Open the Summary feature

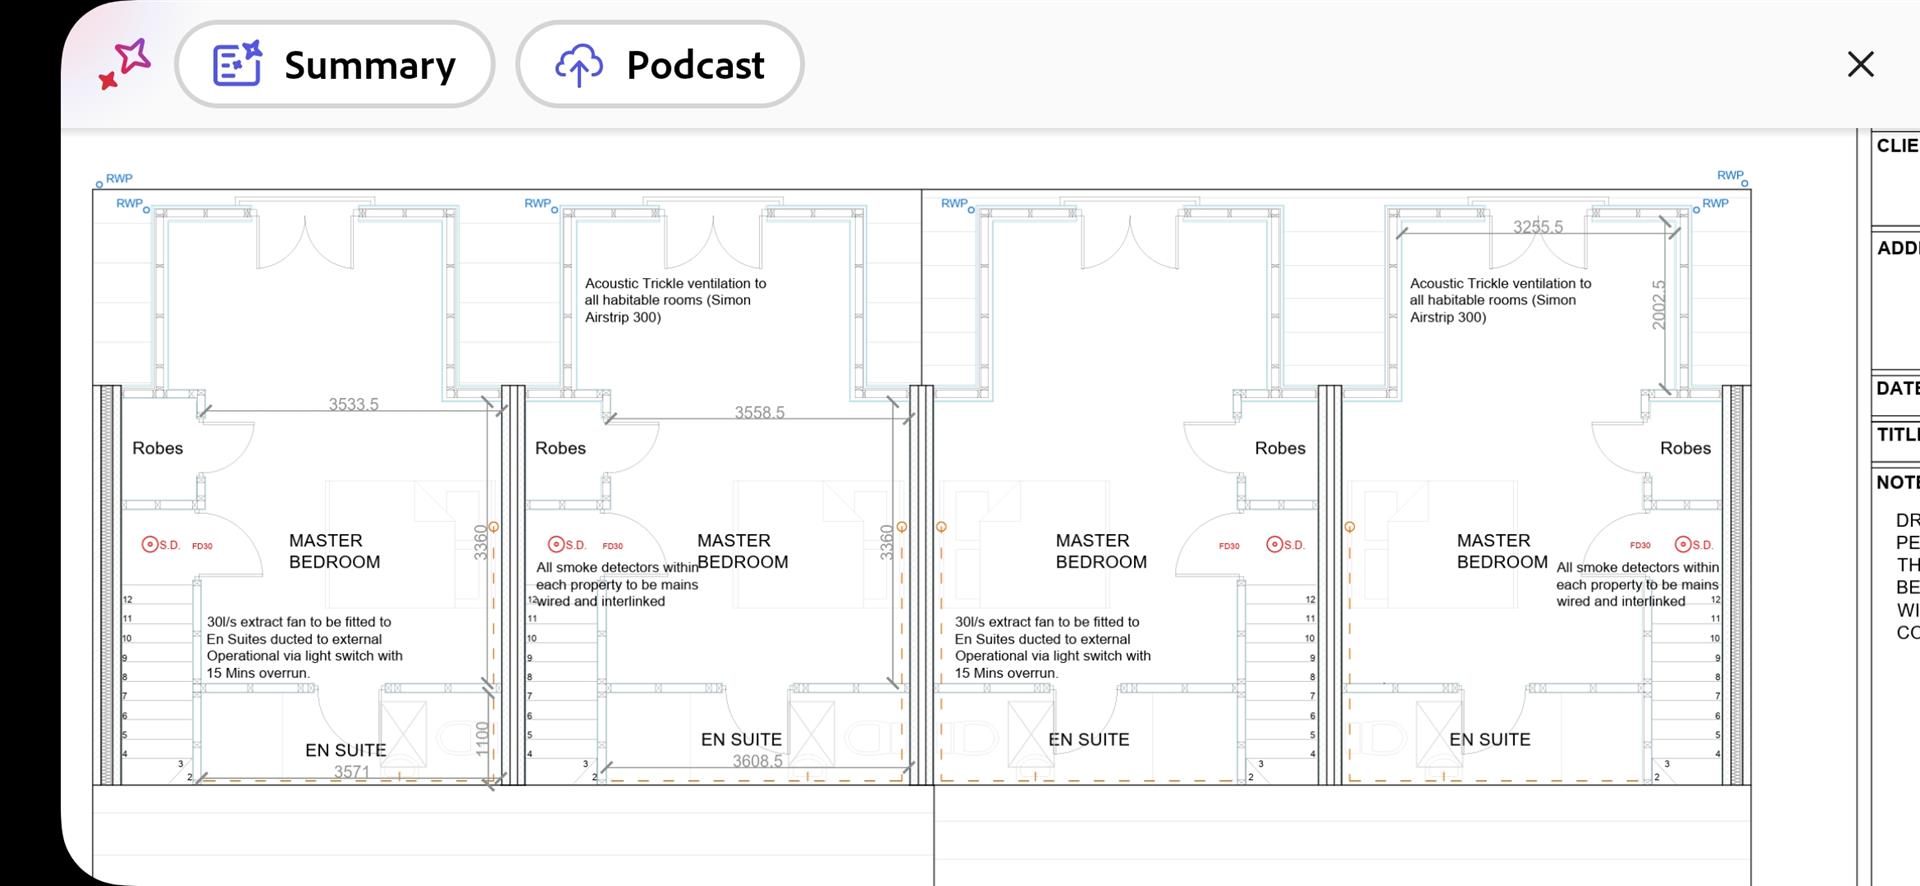tap(335, 65)
